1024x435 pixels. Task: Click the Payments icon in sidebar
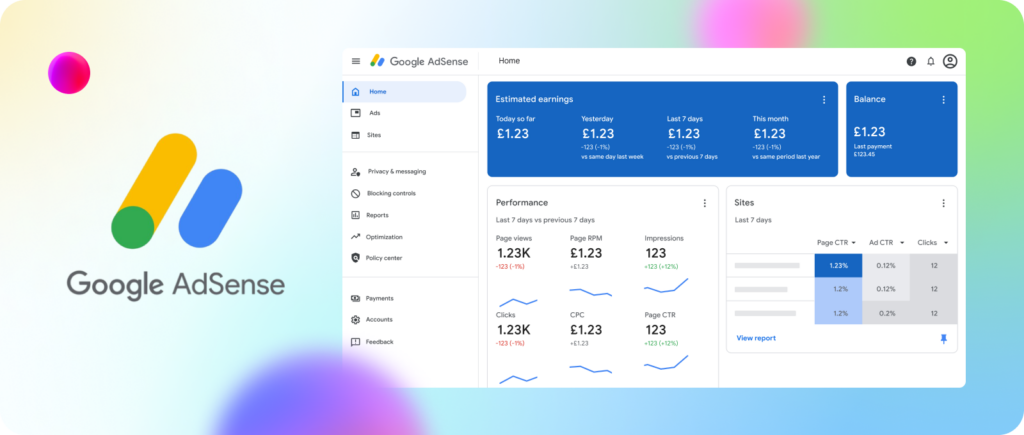click(x=355, y=298)
